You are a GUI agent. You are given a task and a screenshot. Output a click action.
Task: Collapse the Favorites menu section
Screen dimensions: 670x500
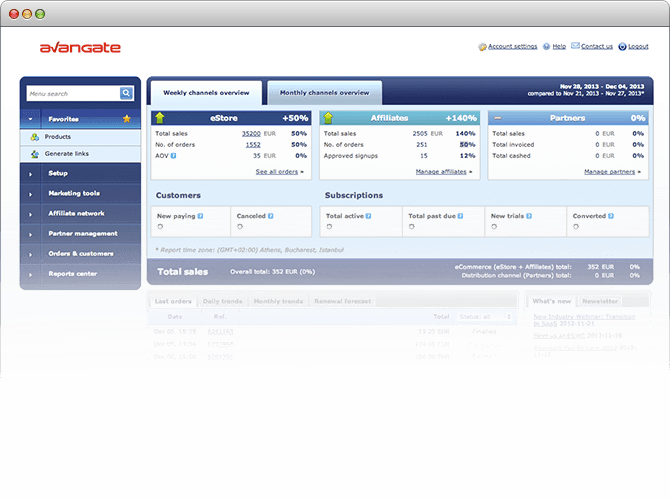tap(30, 119)
